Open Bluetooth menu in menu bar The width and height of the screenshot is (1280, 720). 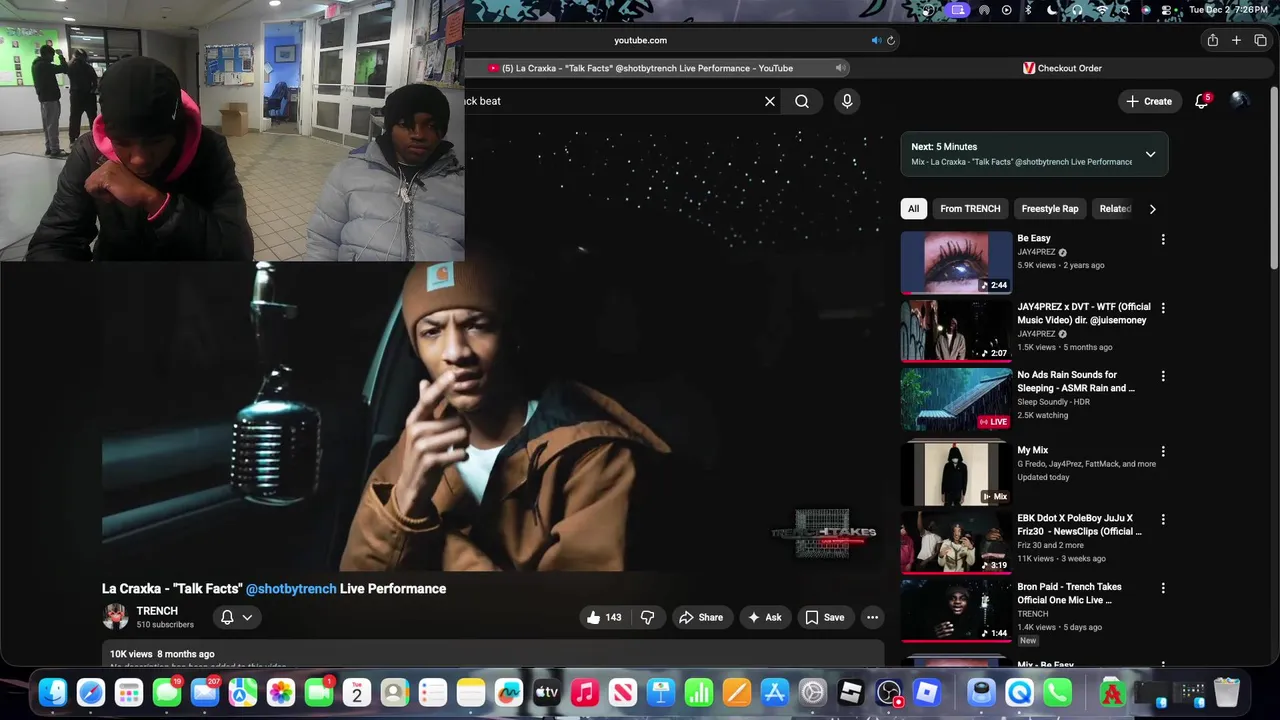click(x=1029, y=10)
